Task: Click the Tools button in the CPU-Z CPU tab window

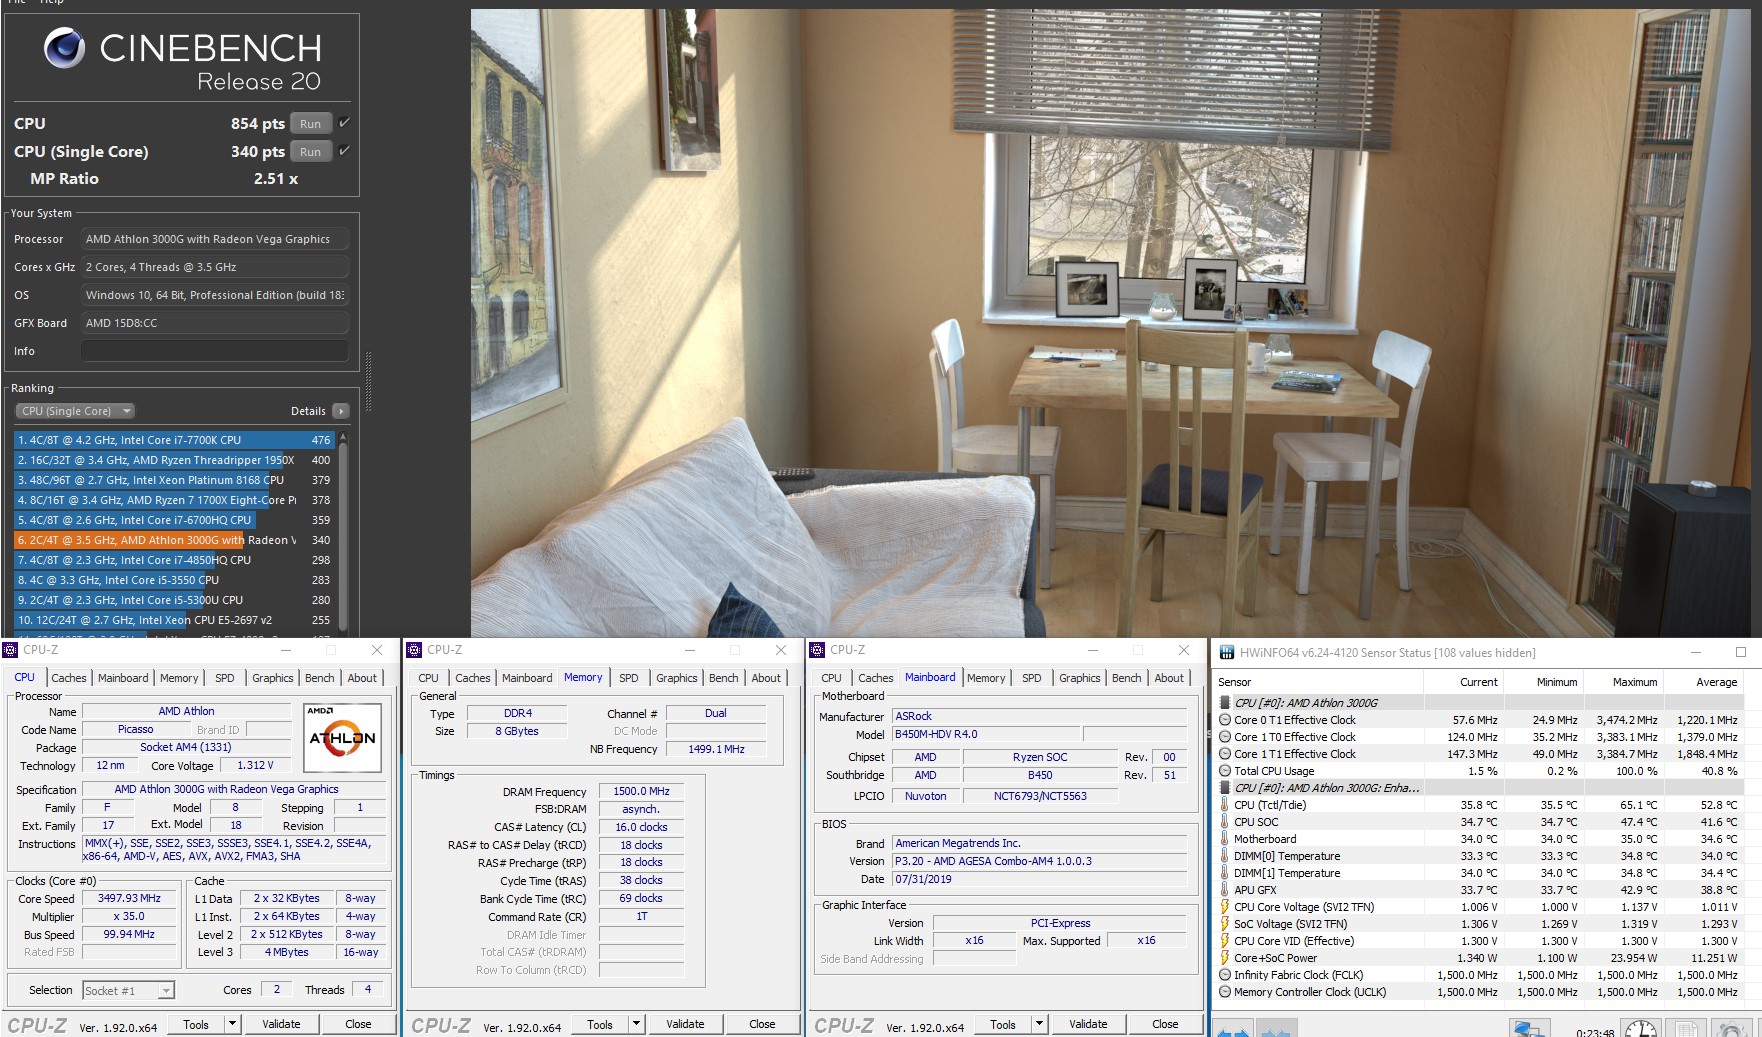Action: pos(196,1024)
